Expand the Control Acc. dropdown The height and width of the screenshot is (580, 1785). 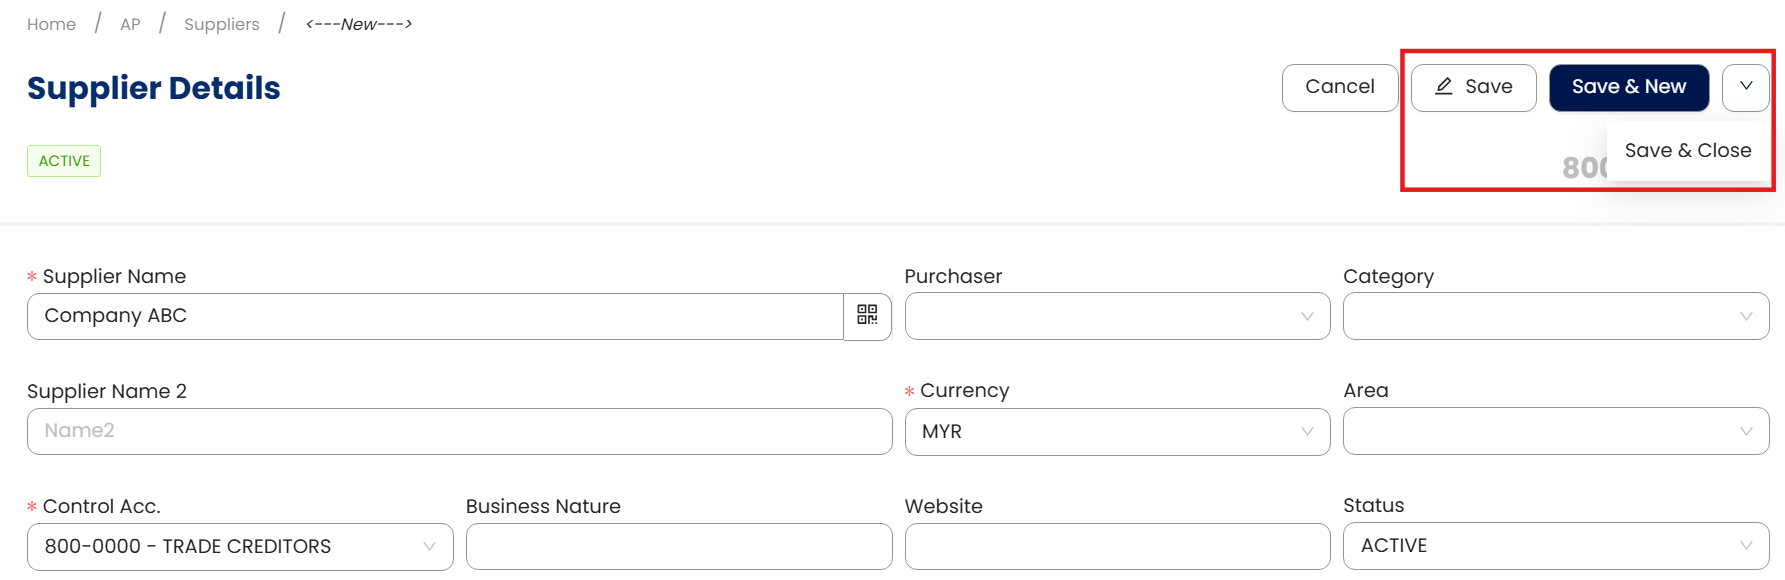pos(240,546)
